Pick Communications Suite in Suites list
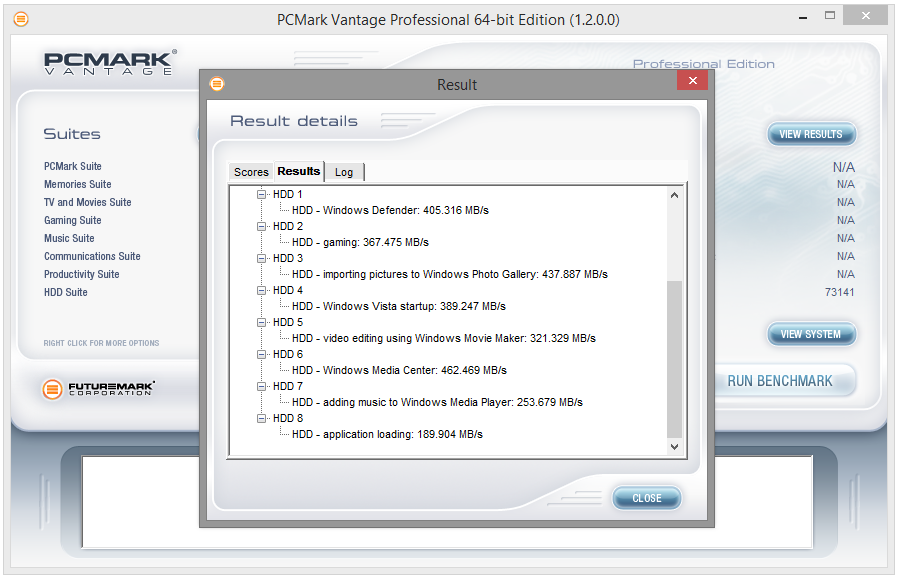 coord(93,256)
